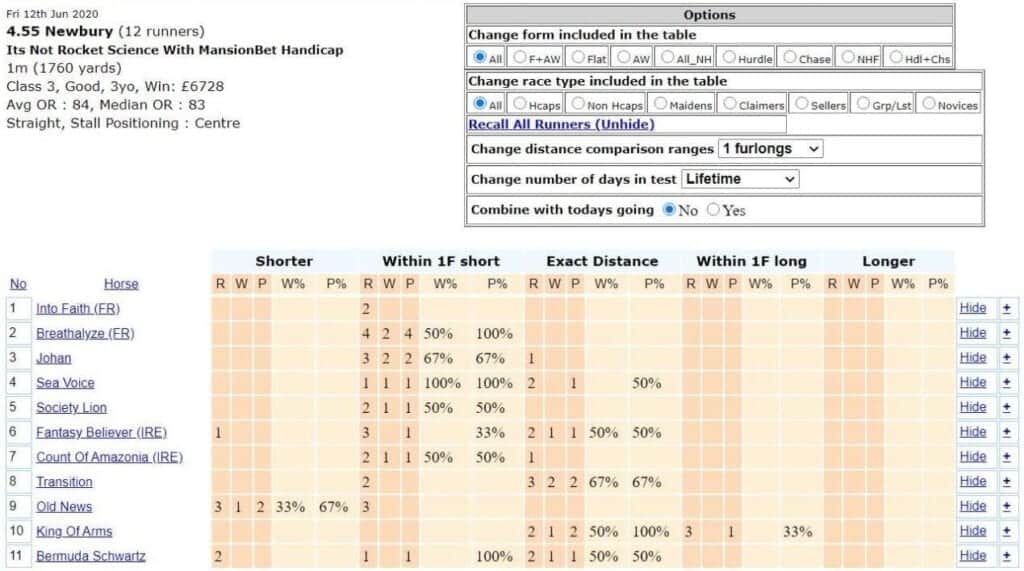Click the plus icon for Into Faith
Image resolution: width=1024 pixels, height=571 pixels.
click(1006, 308)
